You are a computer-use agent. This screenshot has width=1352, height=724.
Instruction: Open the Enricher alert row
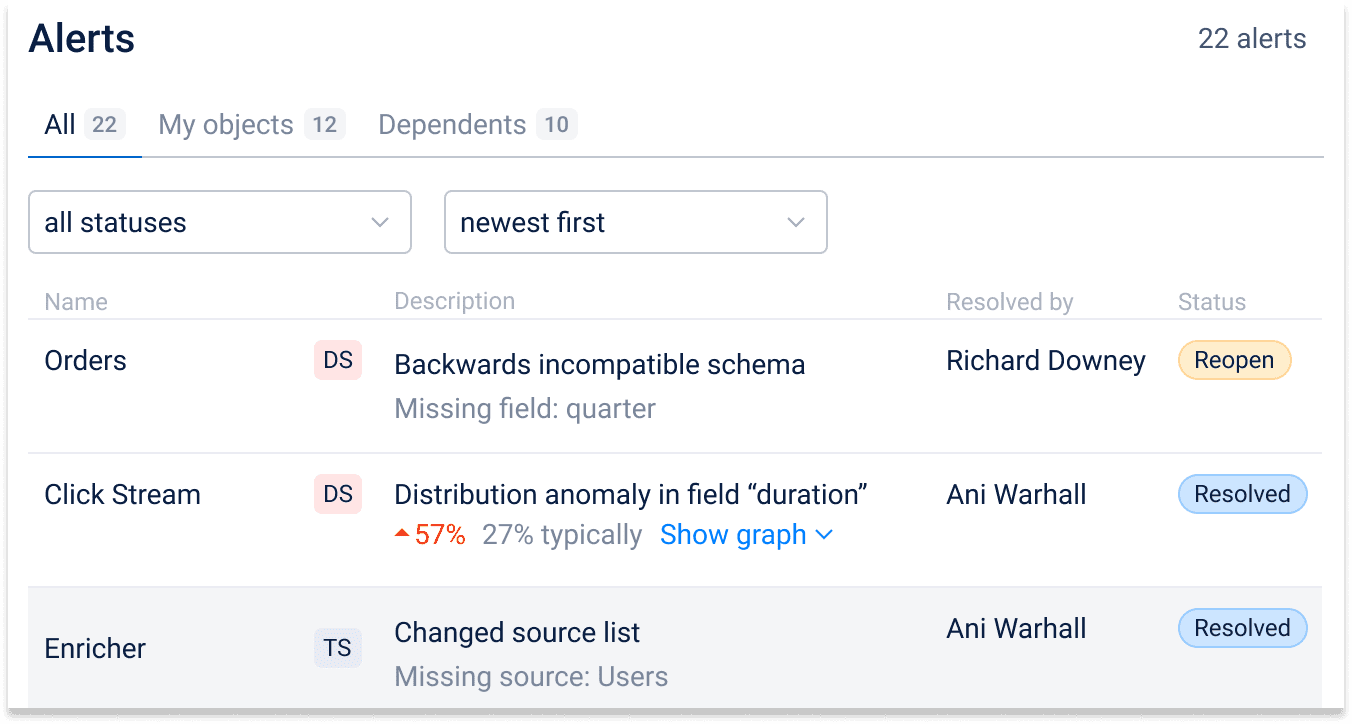coord(96,648)
